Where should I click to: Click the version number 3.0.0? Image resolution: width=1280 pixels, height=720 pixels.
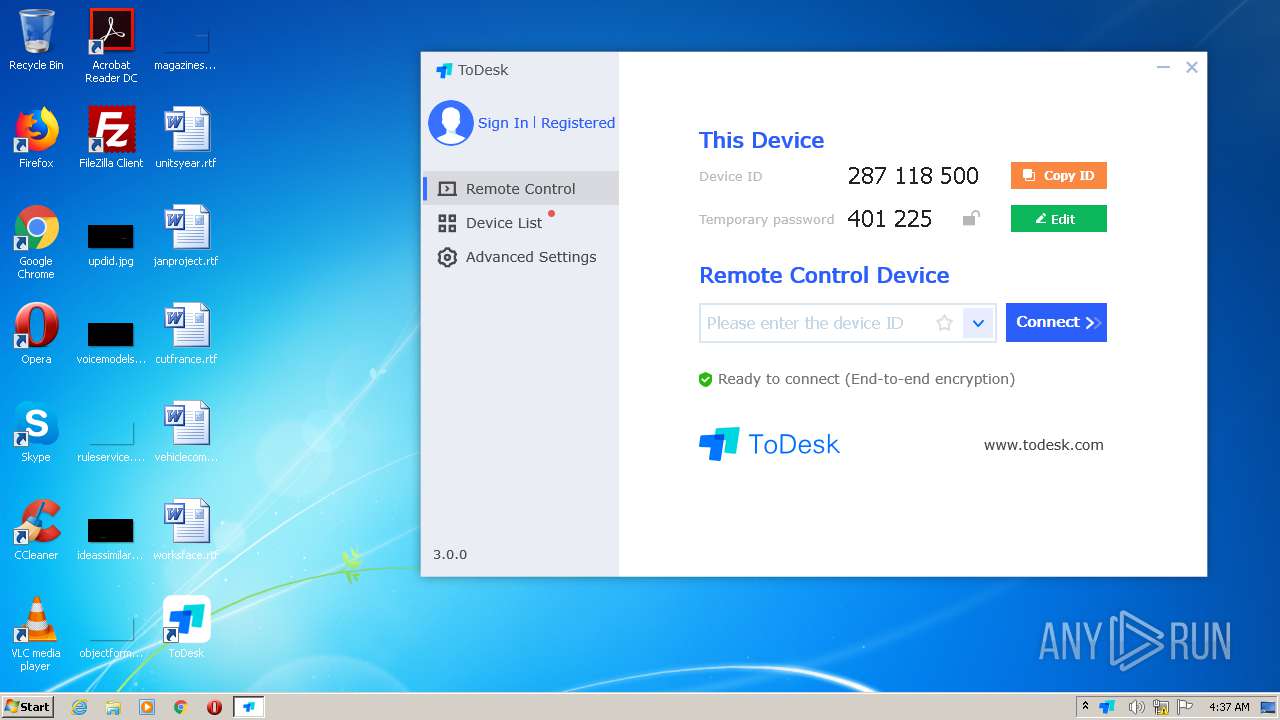click(x=450, y=554)
